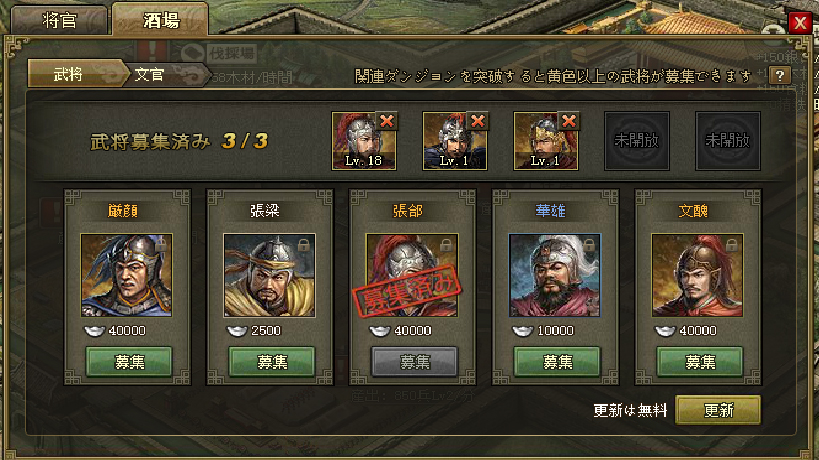The image size is (819, 460).
Task: Click lock icon on 張梁 portrait
Action: coord(303,244)
